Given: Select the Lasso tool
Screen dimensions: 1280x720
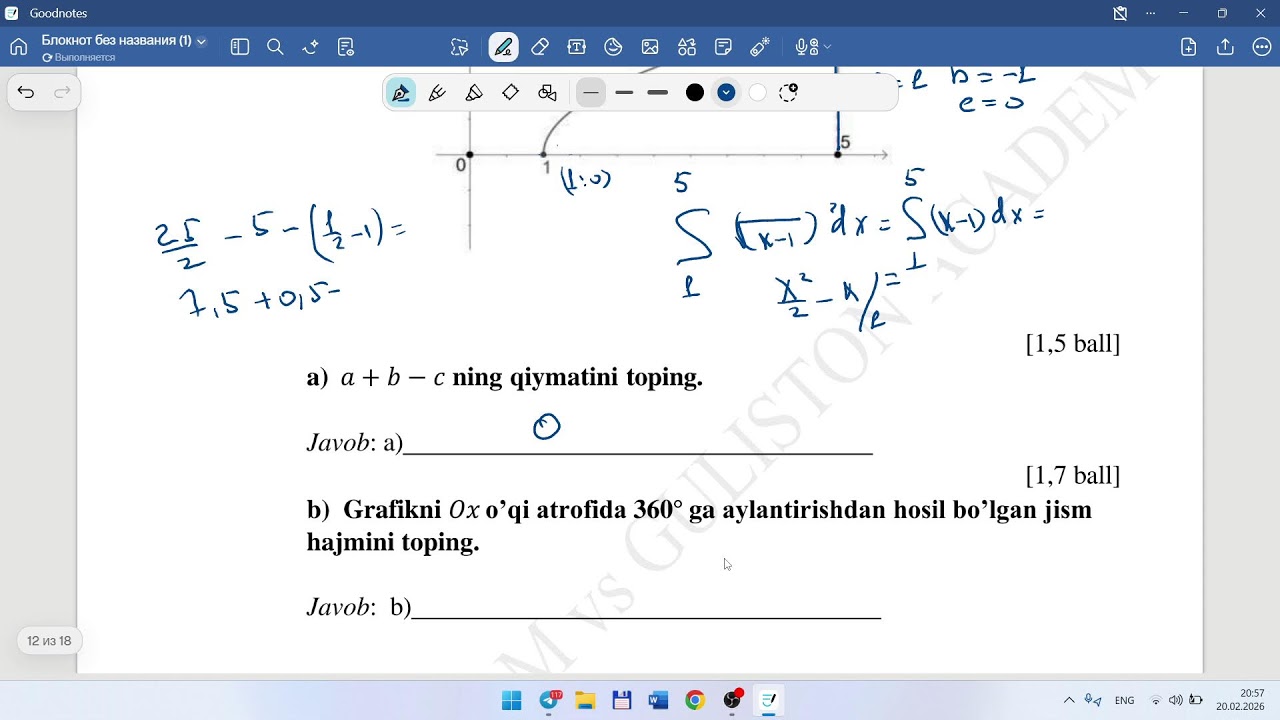Looking at the screenshot, I should point(459,47).
